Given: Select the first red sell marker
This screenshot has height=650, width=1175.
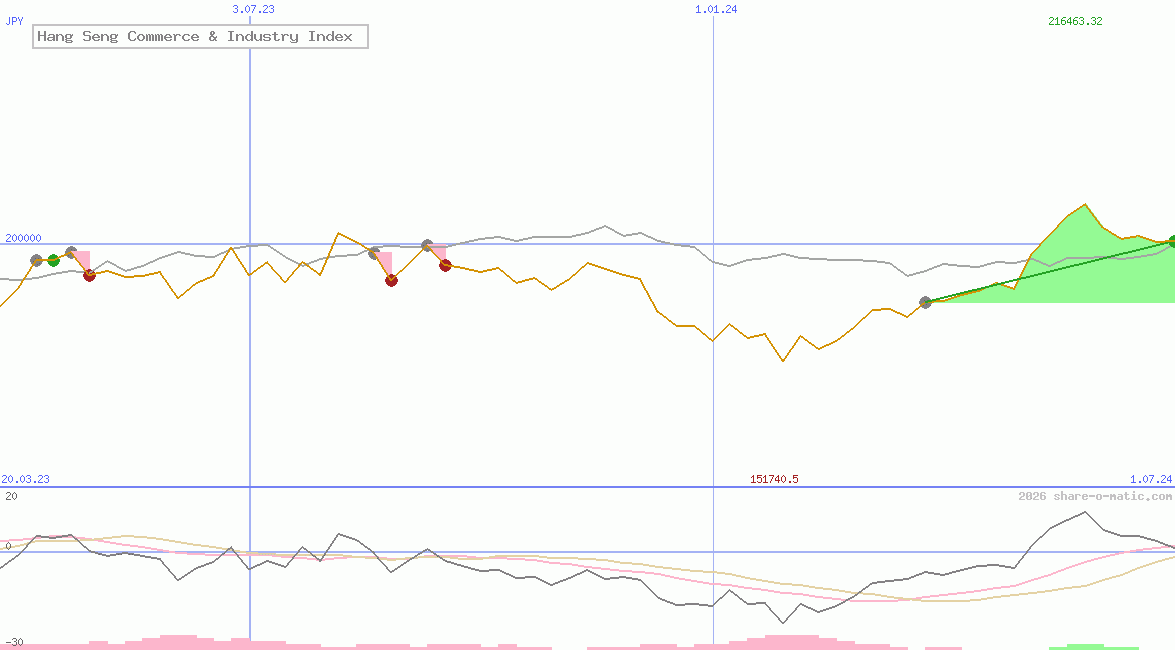Looking at the screenshot, I should [x=89, y=277].
